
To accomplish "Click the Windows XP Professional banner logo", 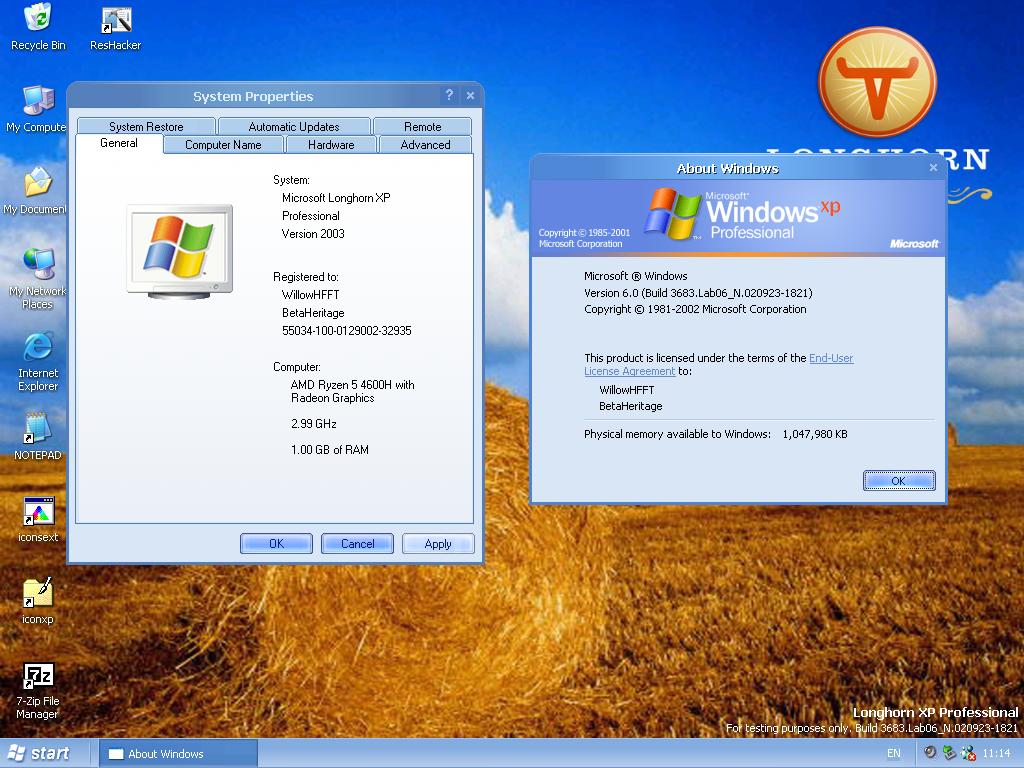I will [741, 214].
